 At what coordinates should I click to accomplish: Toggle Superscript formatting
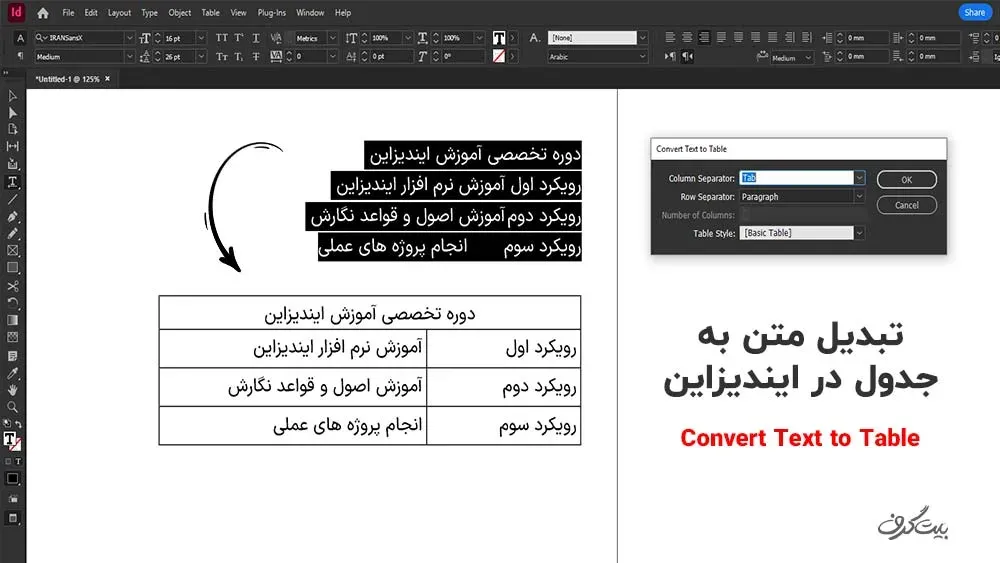click(239, 38)
